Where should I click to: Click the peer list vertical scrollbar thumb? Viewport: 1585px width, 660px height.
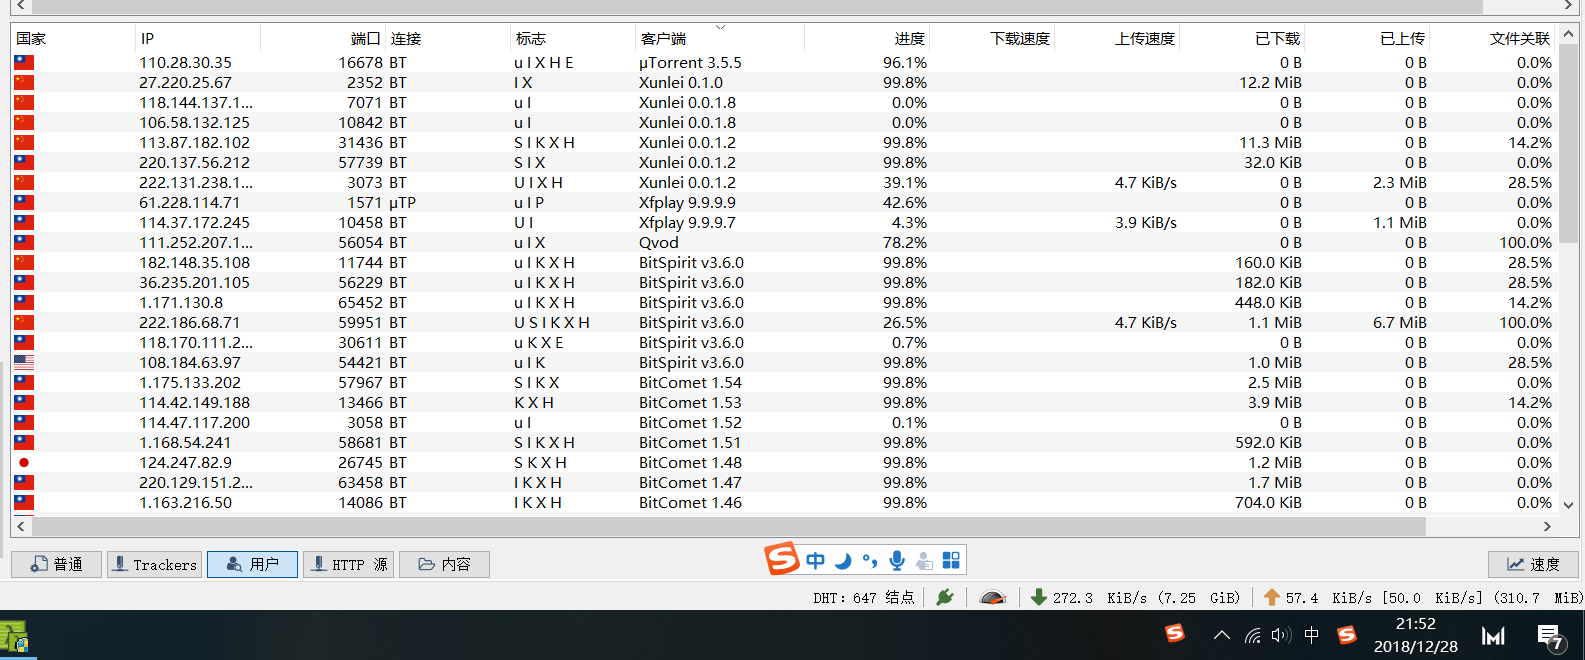pyautogui.click(x=1568, y=142)
